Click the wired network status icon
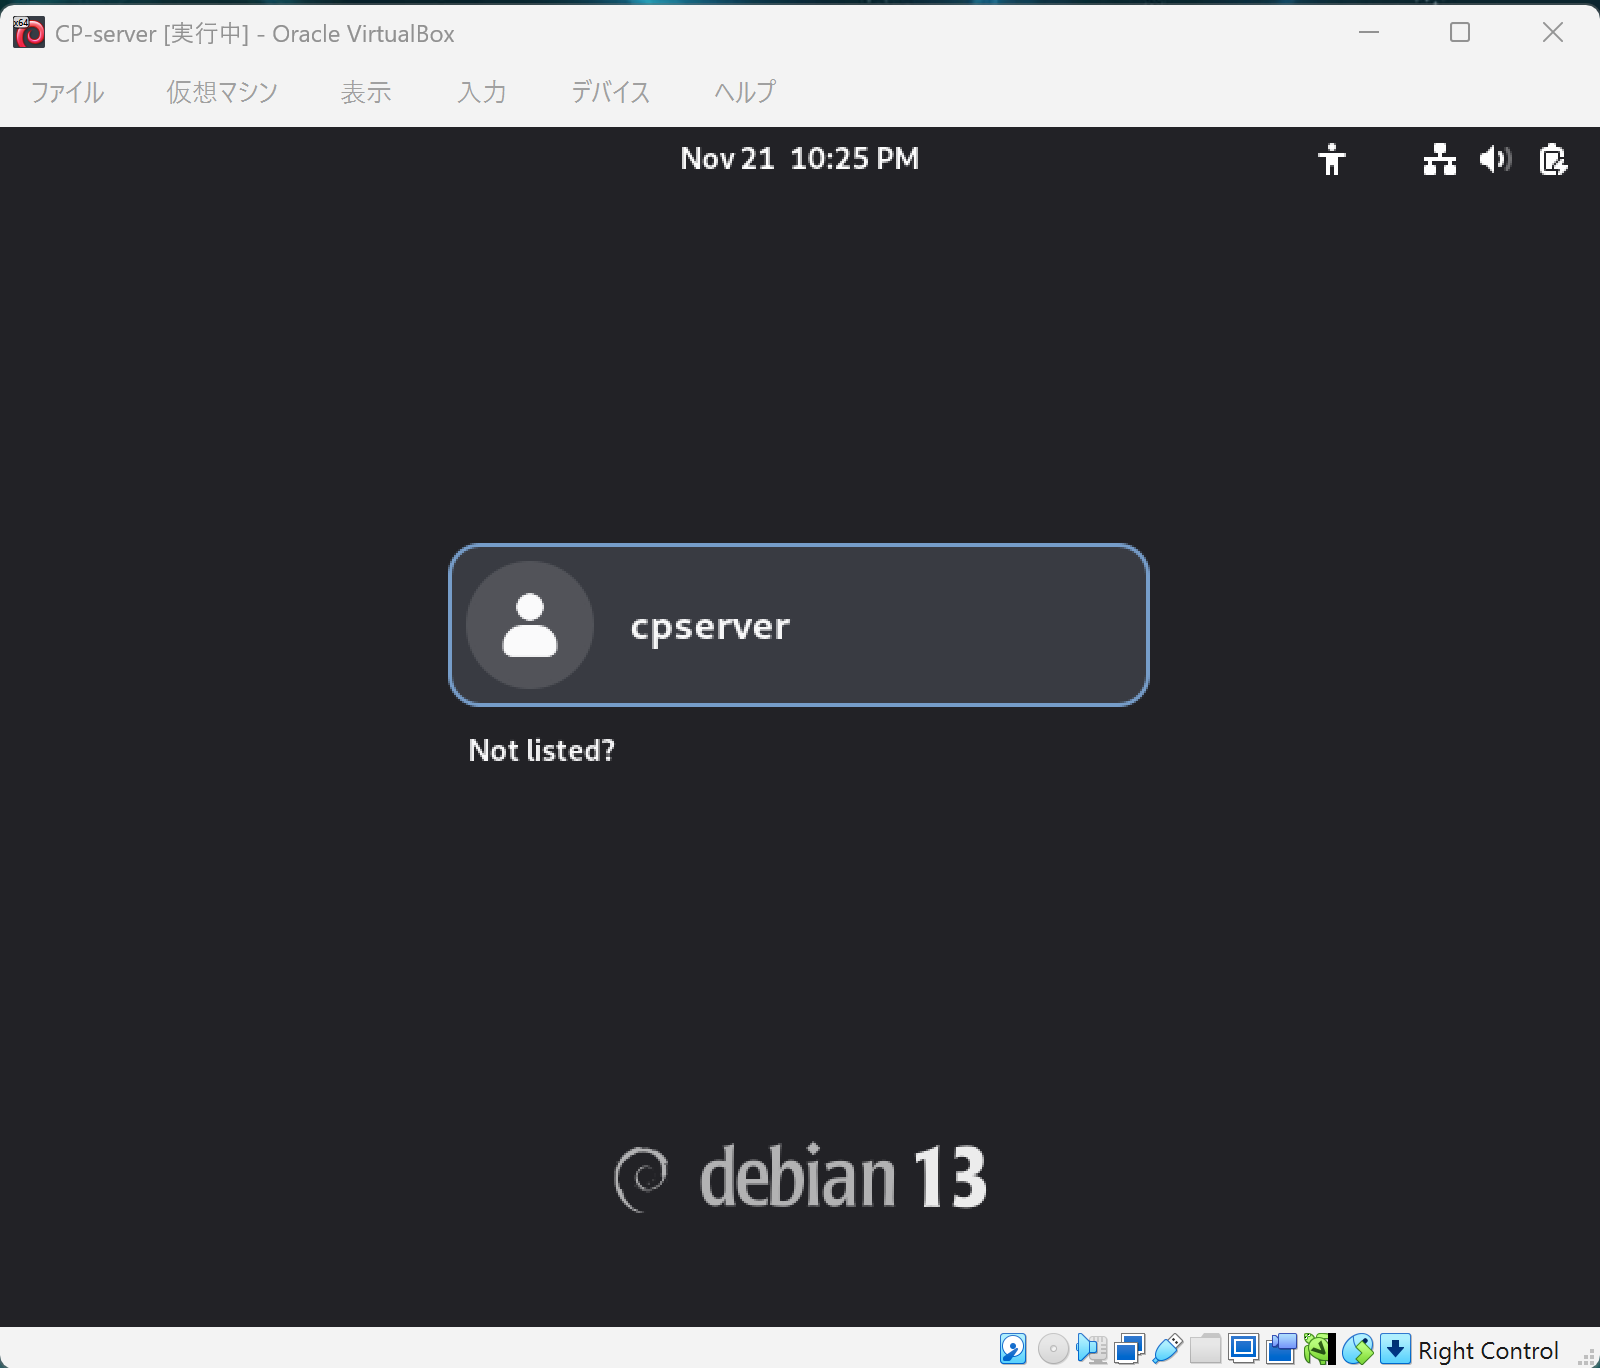The image size is (1600, 1368). click(1440, 159)
